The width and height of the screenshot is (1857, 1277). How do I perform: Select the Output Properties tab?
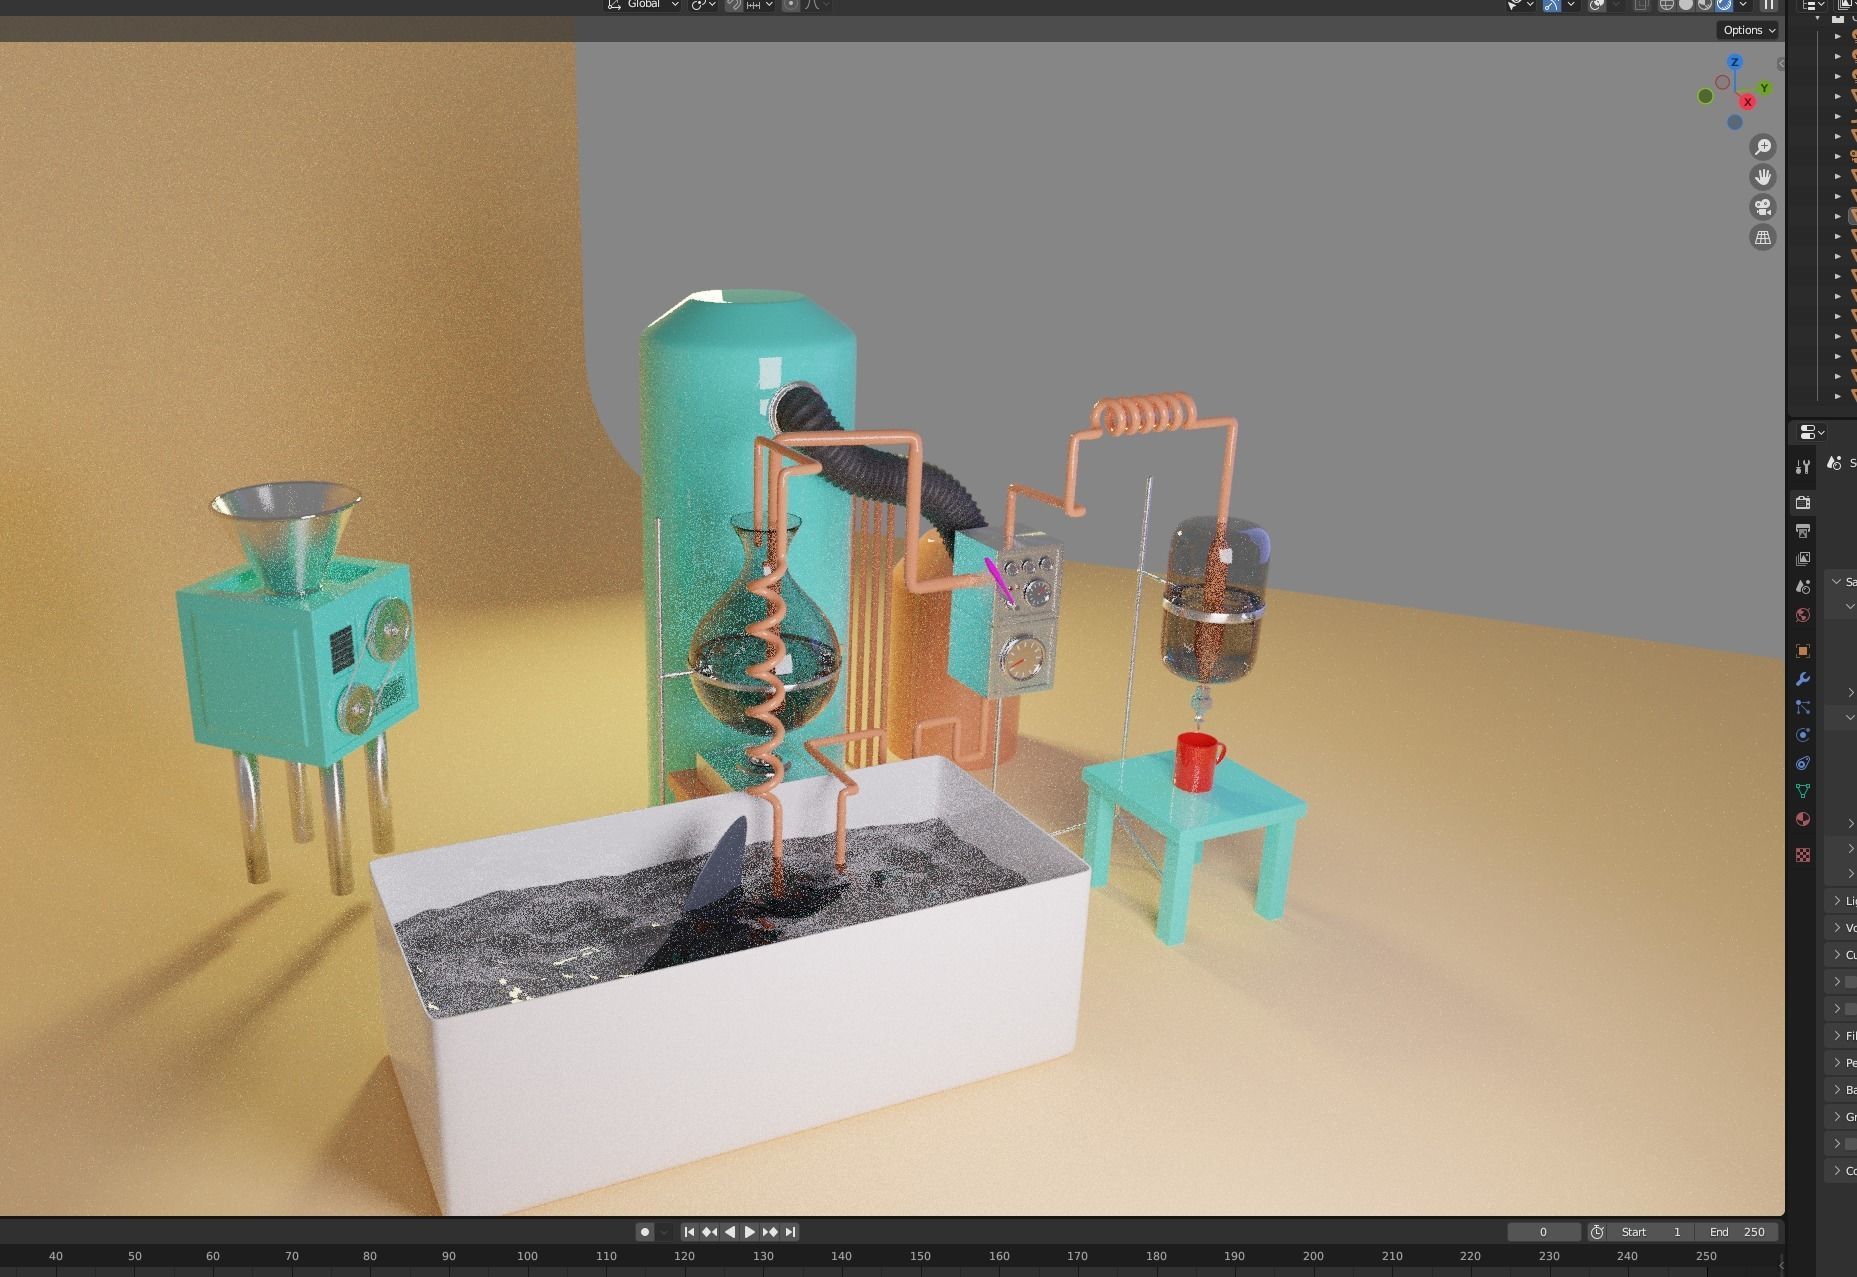(x=1803, y=532)
